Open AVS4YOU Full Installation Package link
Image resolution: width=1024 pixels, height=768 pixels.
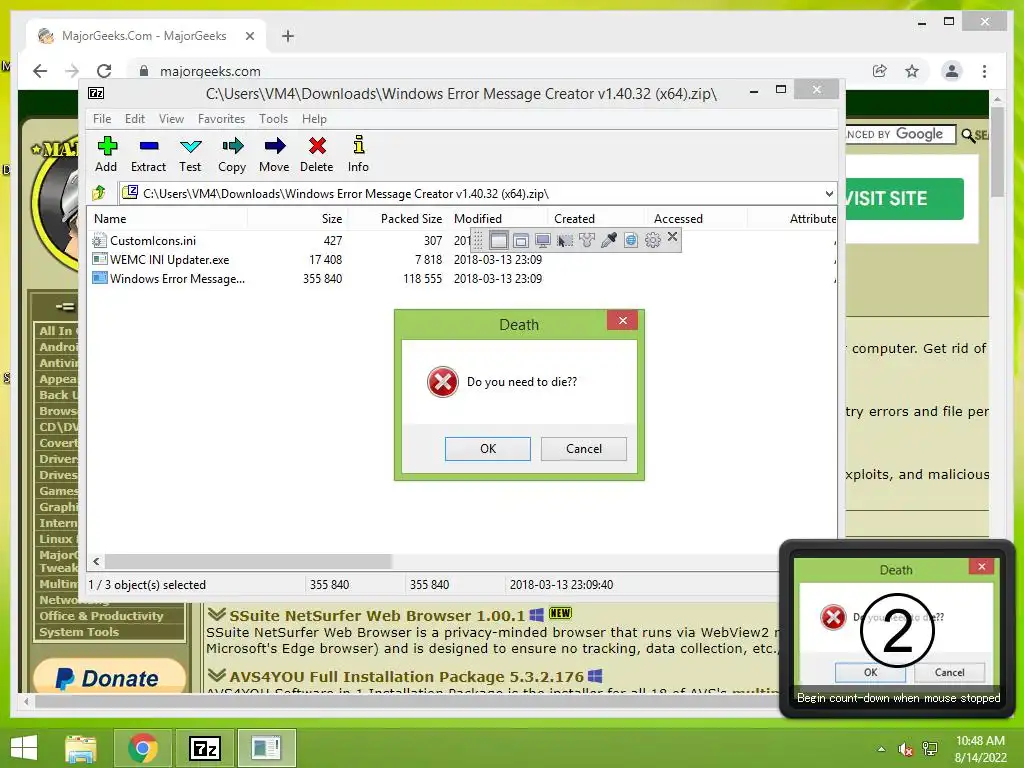pyautogui.click(x=406, y=677)
